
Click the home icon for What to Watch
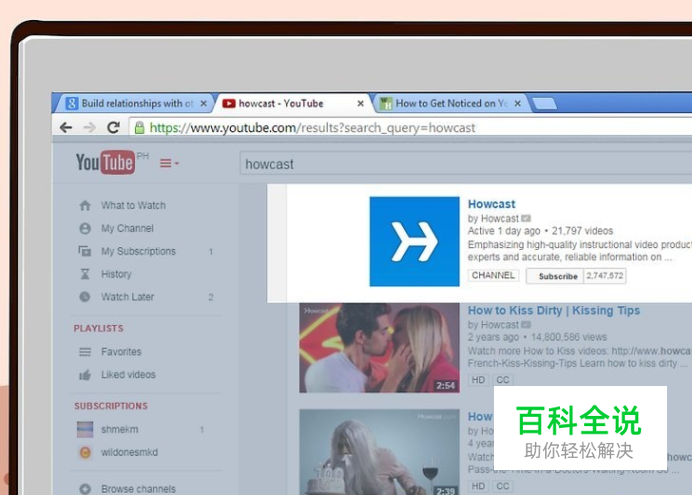click(x=85, y=206)
